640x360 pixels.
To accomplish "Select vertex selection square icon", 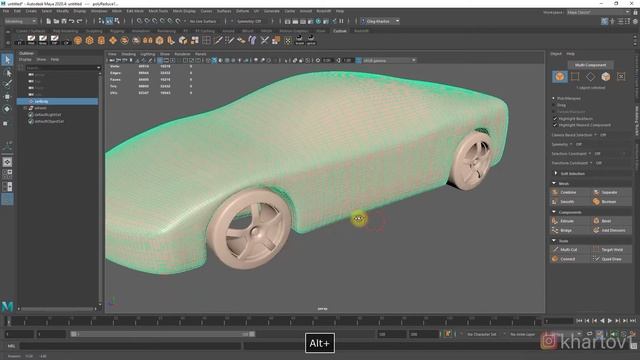I will pyautogui.click(x=575, y=76).
